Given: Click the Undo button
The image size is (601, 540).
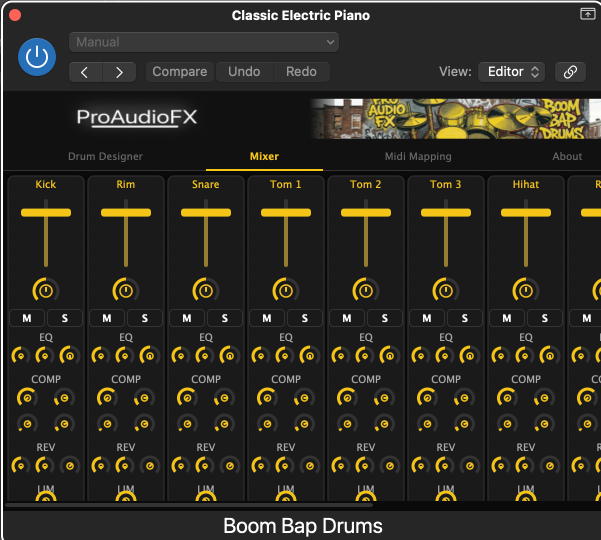Looking at the screenshot, I should (x=244, y=72).
